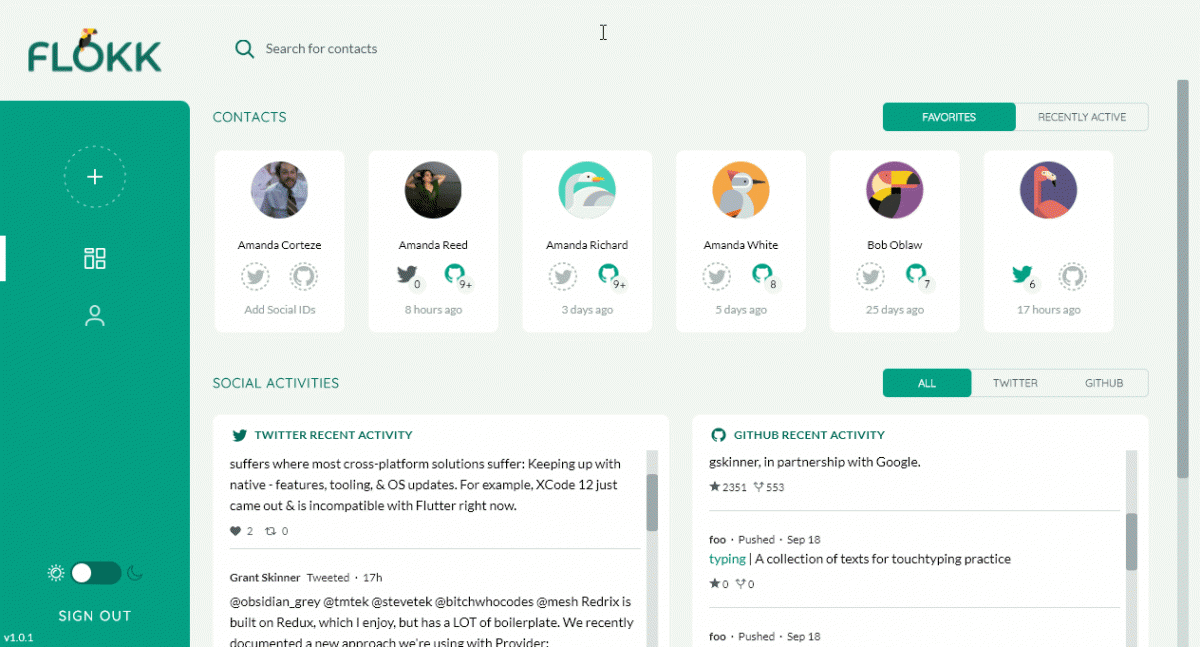Image resolution: width=1200 pixels, height=647 pixels.
Task: Click the flamingo contact's Twitter icon
Action: click(1023, 275)
